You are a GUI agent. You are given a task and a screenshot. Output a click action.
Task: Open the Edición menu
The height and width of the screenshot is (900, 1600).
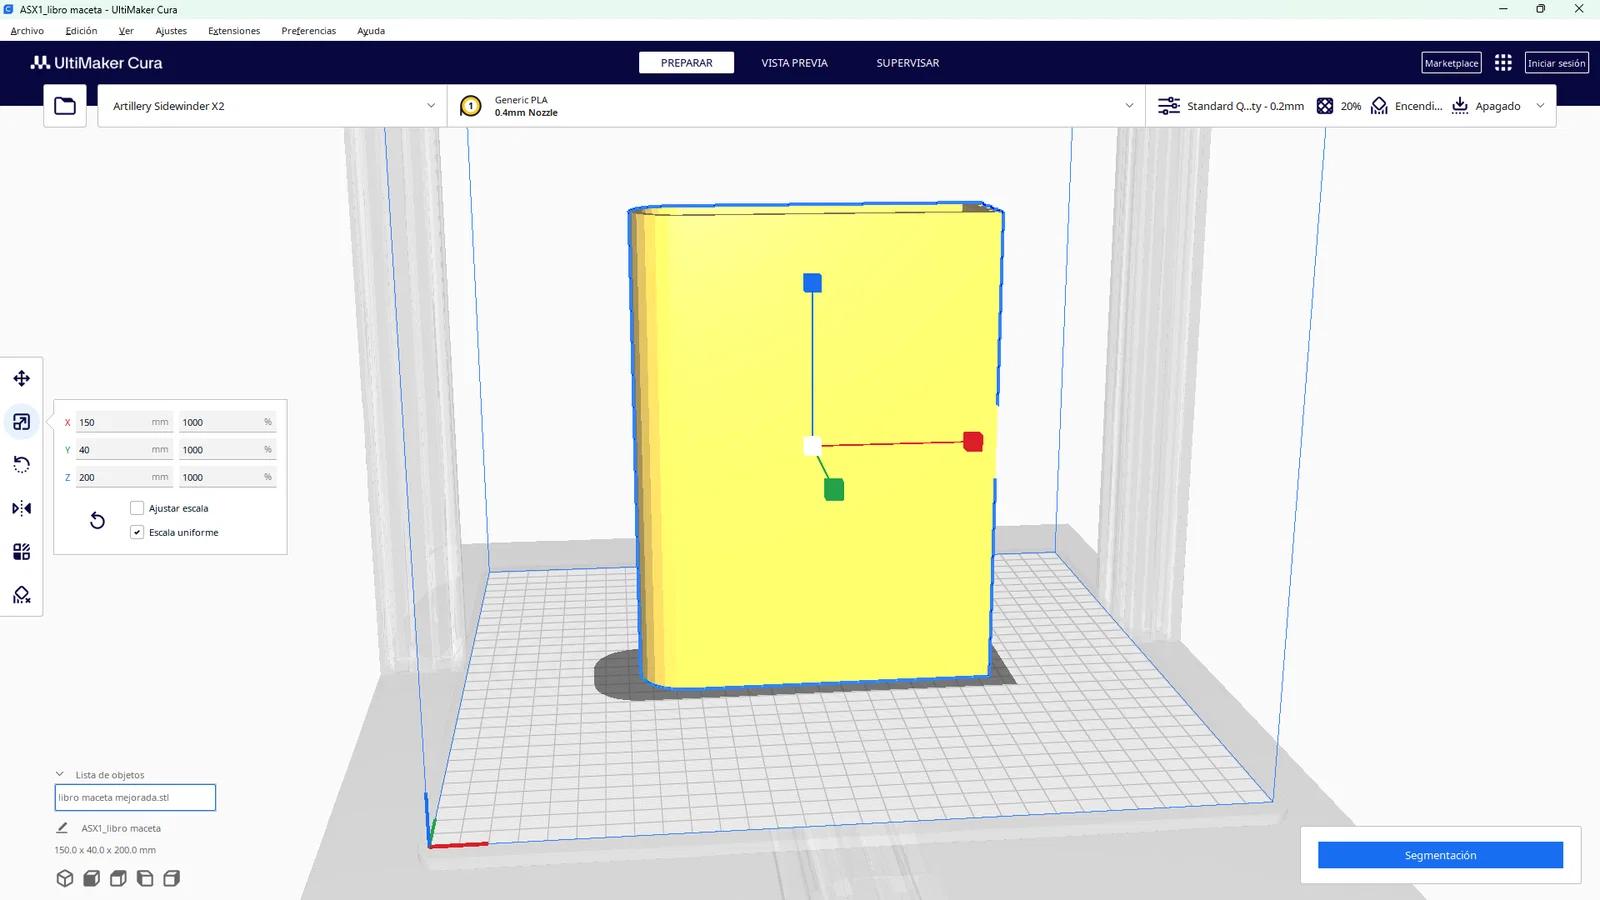81,31
